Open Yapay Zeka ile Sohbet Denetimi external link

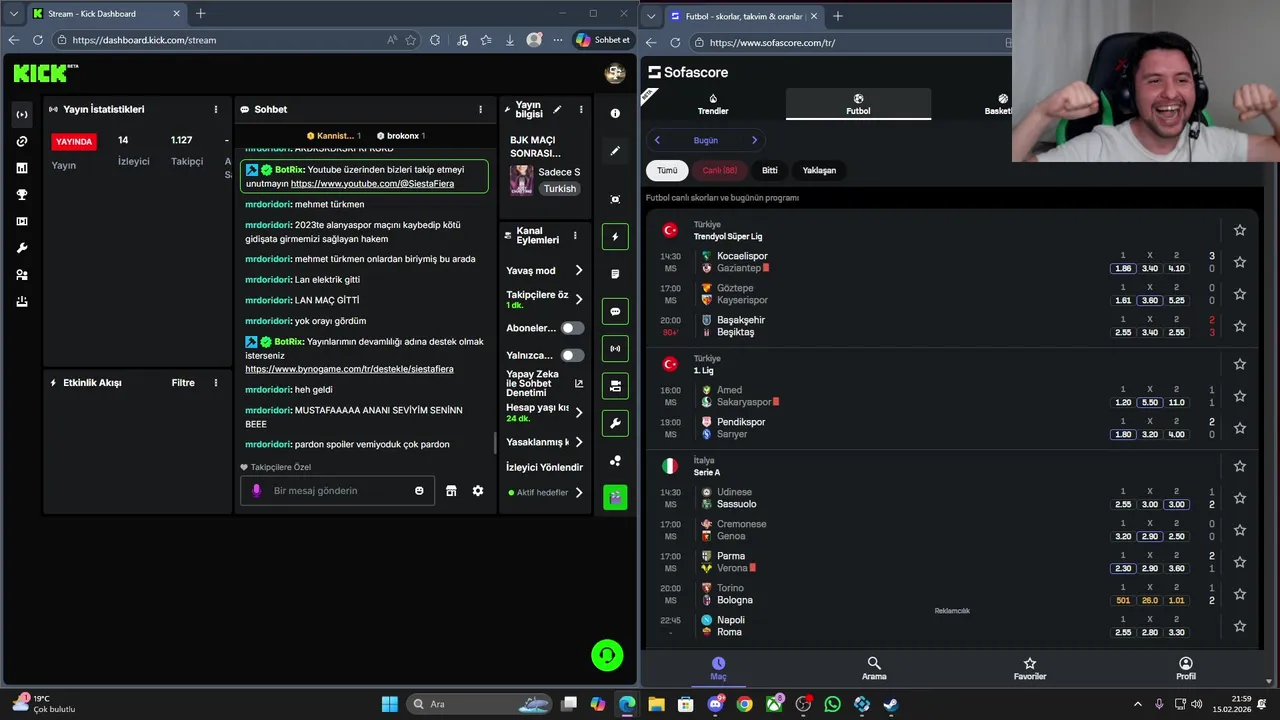pyautogui.click(x=578, y=383)
